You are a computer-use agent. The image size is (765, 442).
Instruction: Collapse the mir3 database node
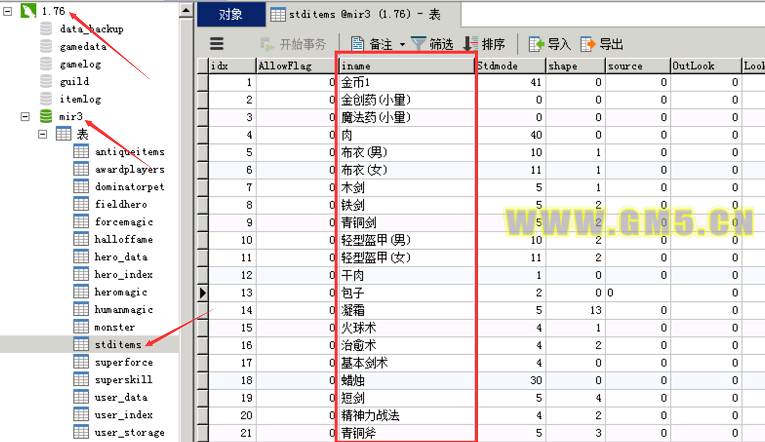26,117
